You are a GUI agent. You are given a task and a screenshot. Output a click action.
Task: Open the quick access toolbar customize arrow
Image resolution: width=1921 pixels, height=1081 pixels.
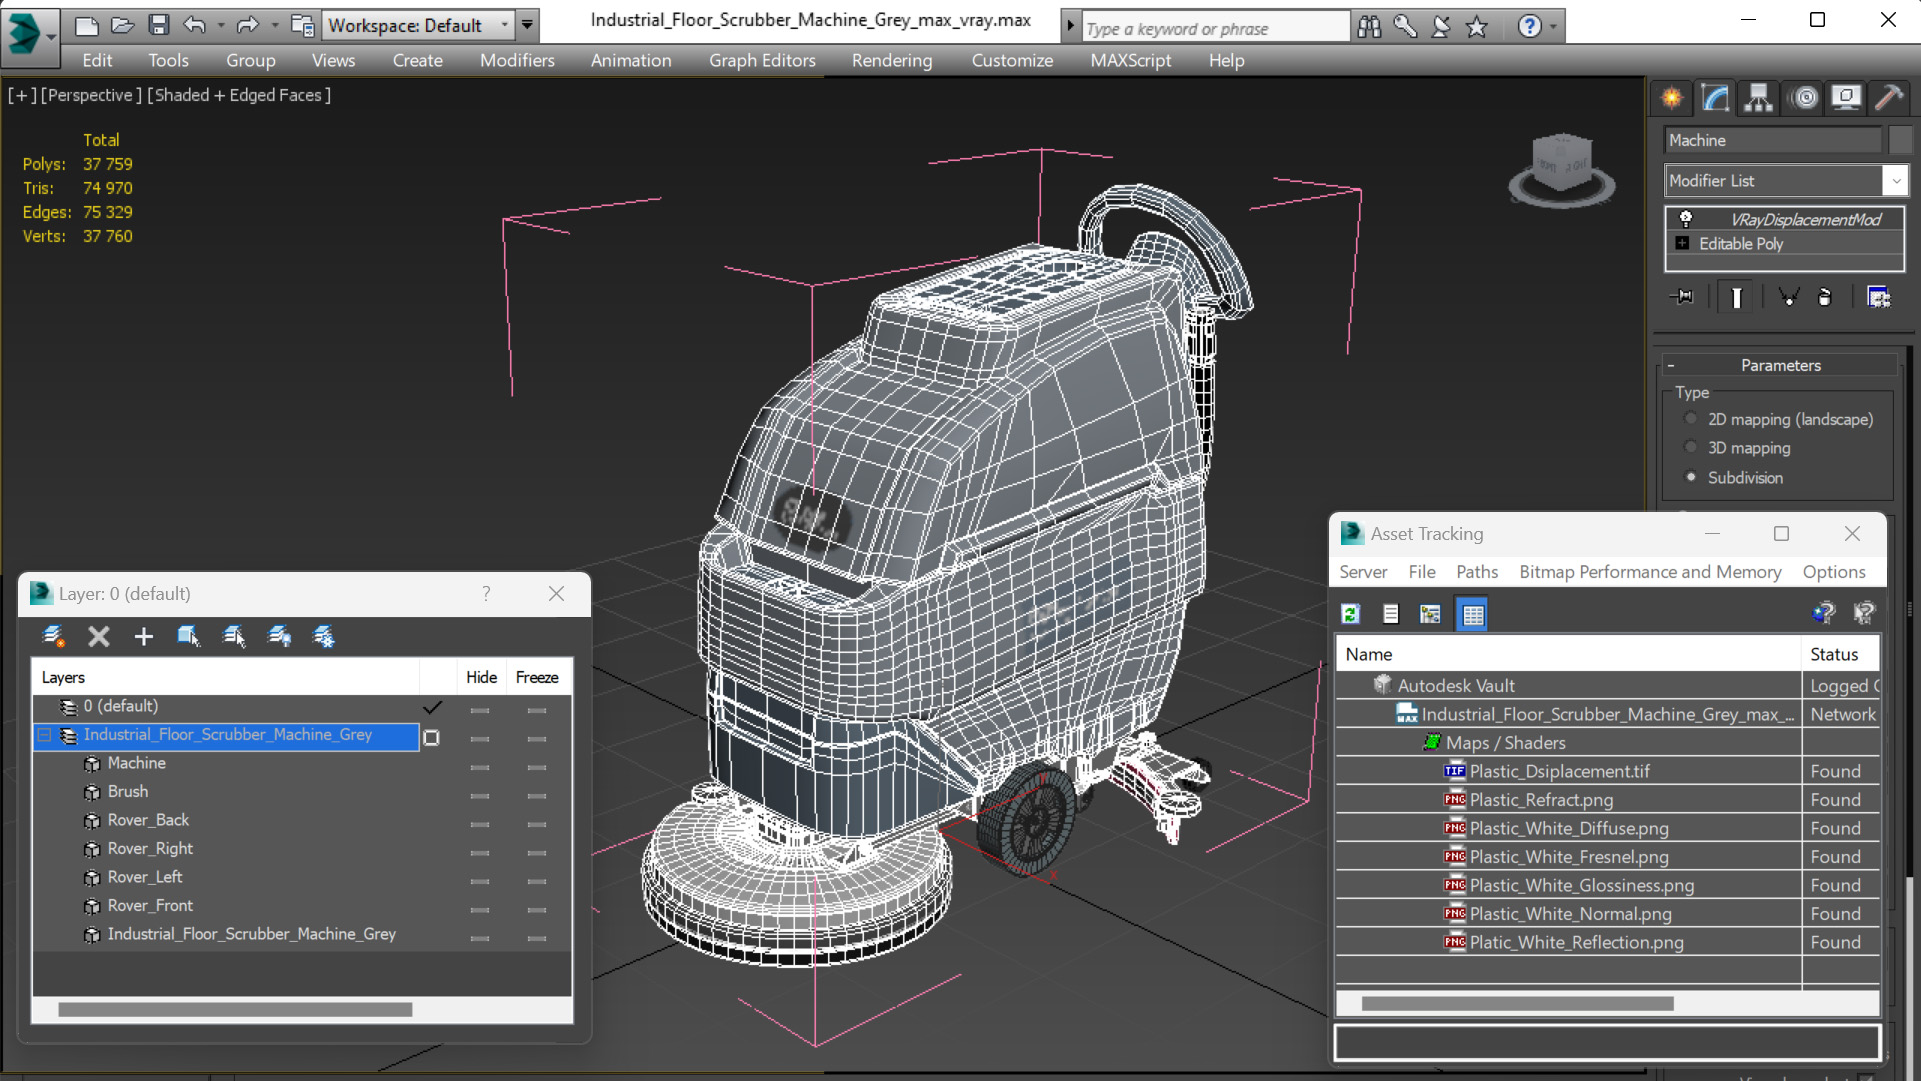pos(527,25)
